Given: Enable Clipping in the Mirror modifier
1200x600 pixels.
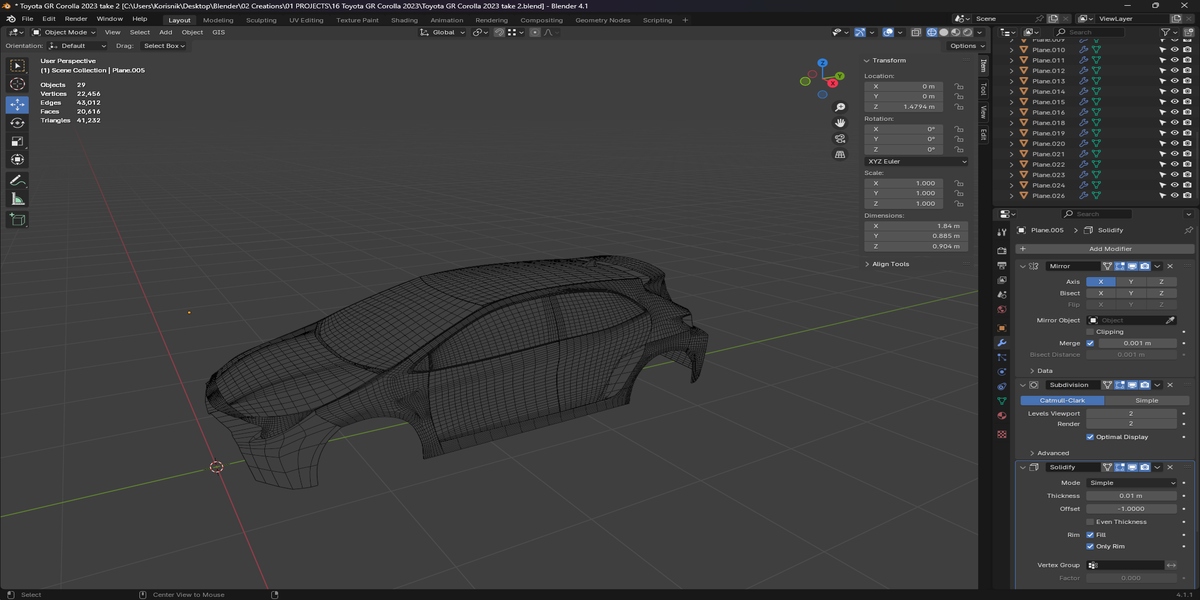Looking at the screenshot, I should tap(1090, 332).
